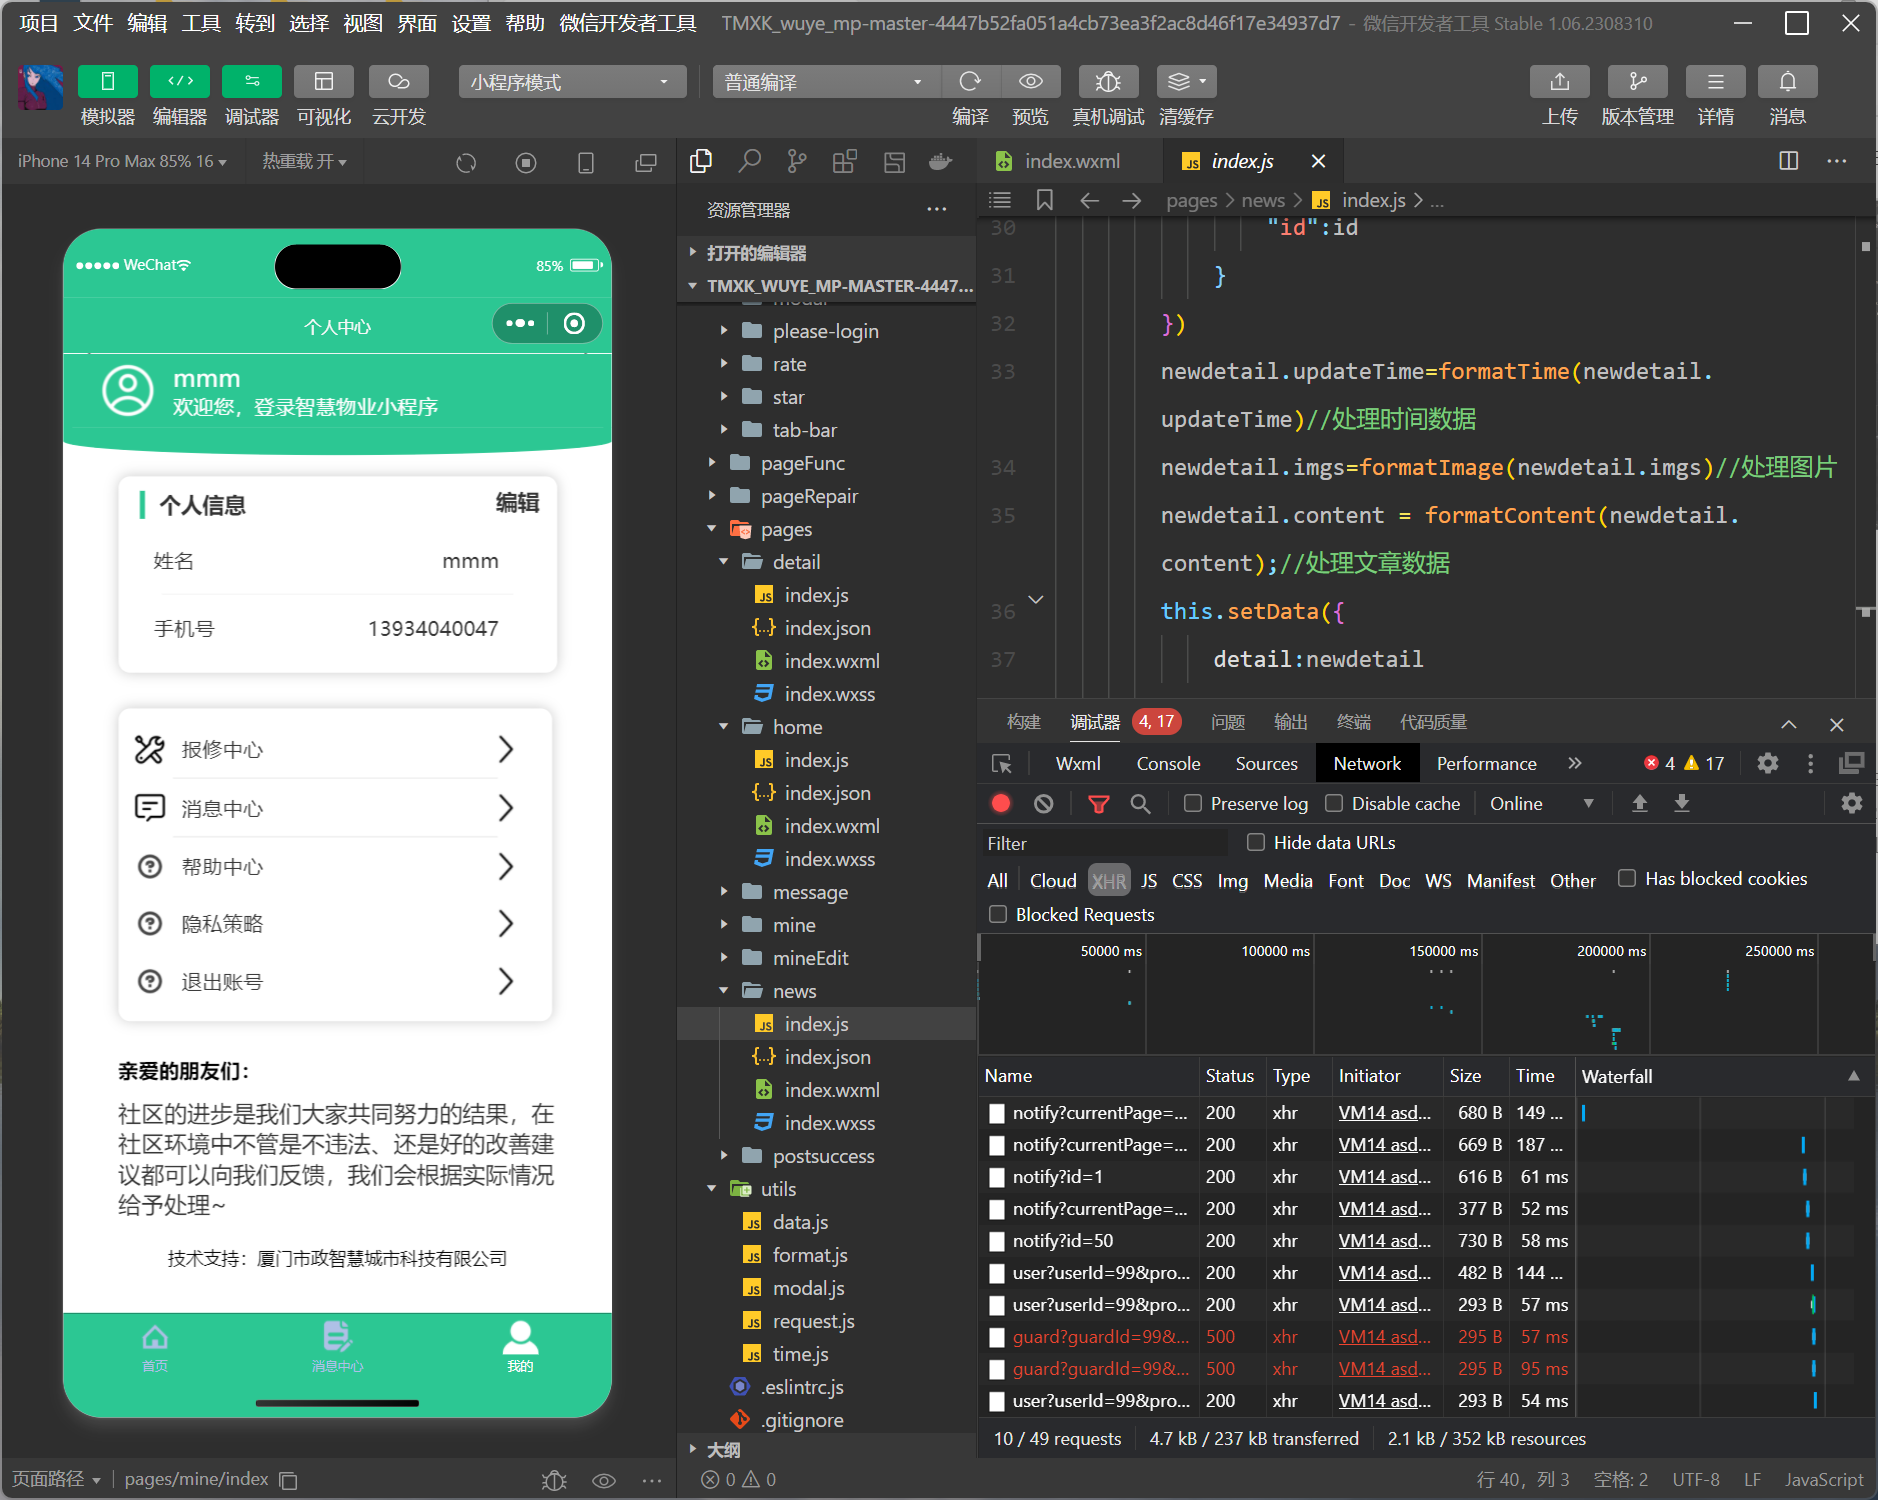Clear the network log

point(1044,803)
